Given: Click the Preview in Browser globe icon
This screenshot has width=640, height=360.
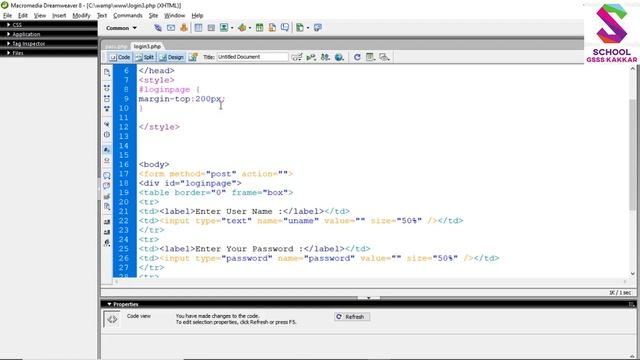Looking at the screenshot, I should coord(339,57).
